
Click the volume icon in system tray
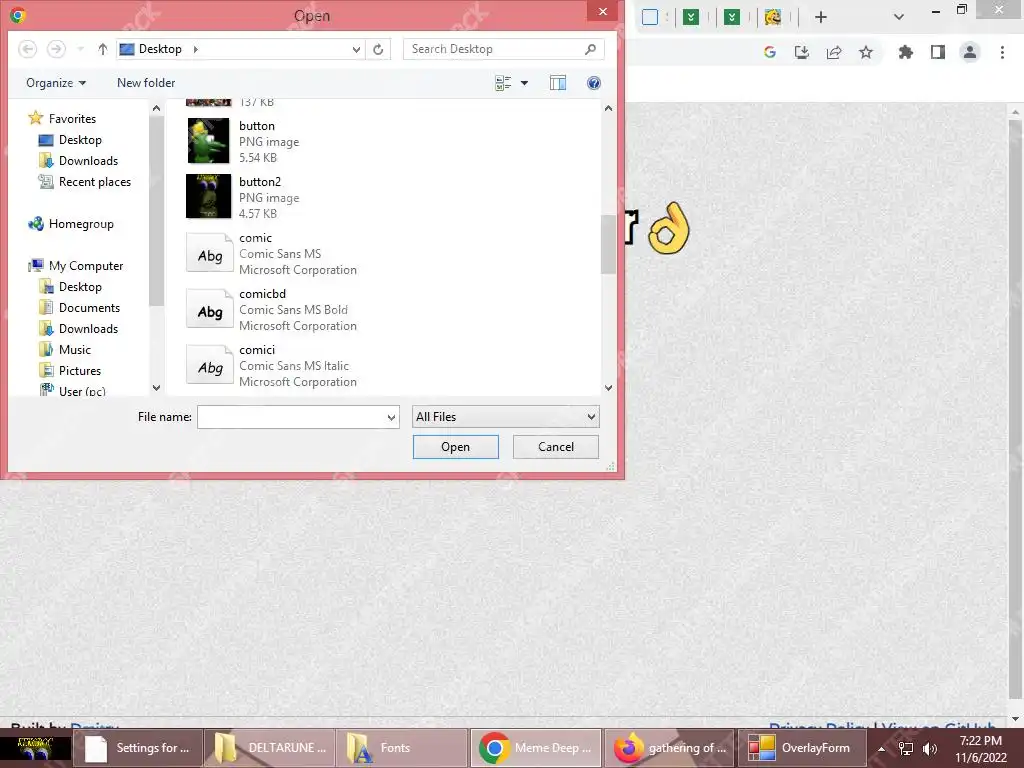[929, 749]
